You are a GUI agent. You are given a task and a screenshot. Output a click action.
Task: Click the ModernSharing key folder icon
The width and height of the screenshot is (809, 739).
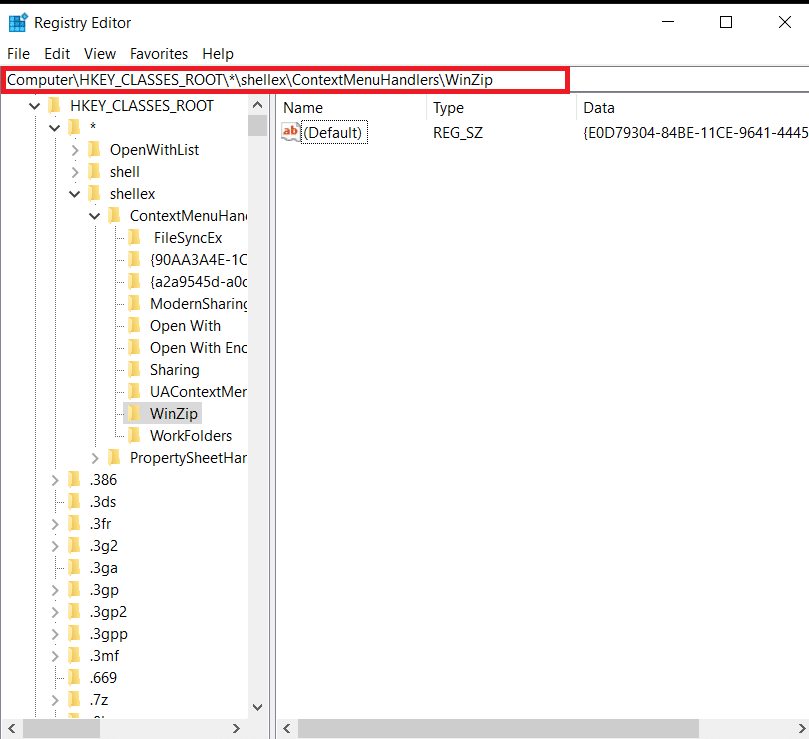coord(134,304)
